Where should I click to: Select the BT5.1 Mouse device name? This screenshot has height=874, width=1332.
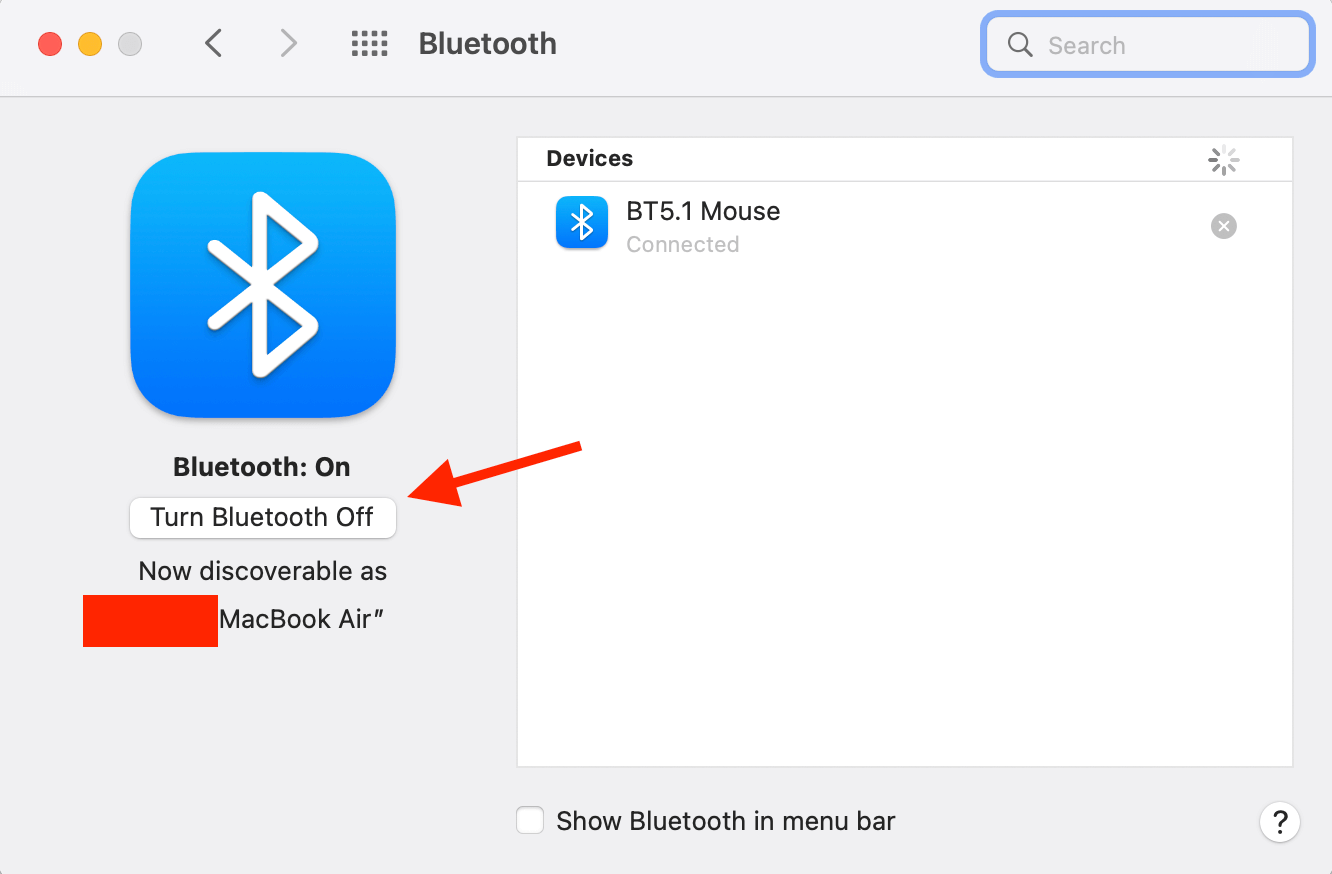tap(703, 211)
